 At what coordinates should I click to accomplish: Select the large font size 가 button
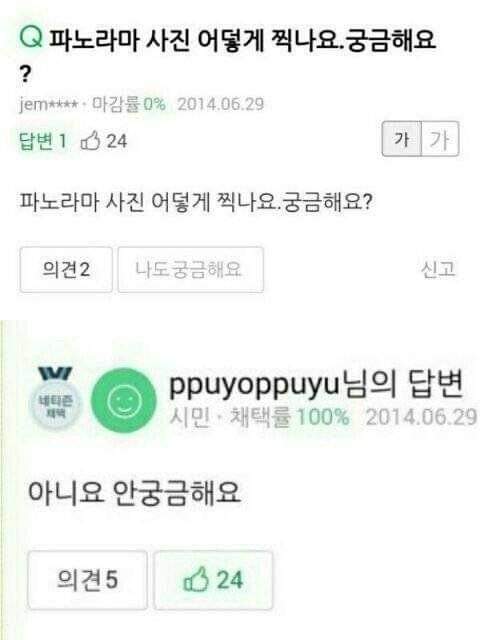[440, 139]
